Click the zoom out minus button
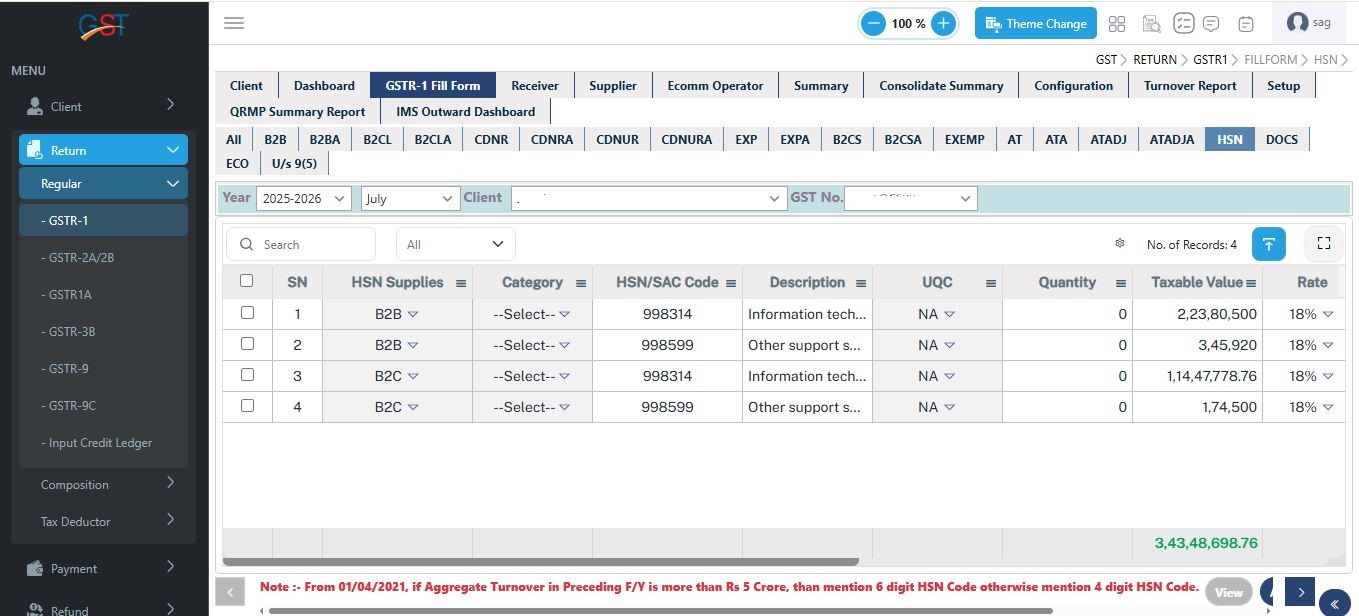Screen dimensions: 1359x616 coord(873,23)
